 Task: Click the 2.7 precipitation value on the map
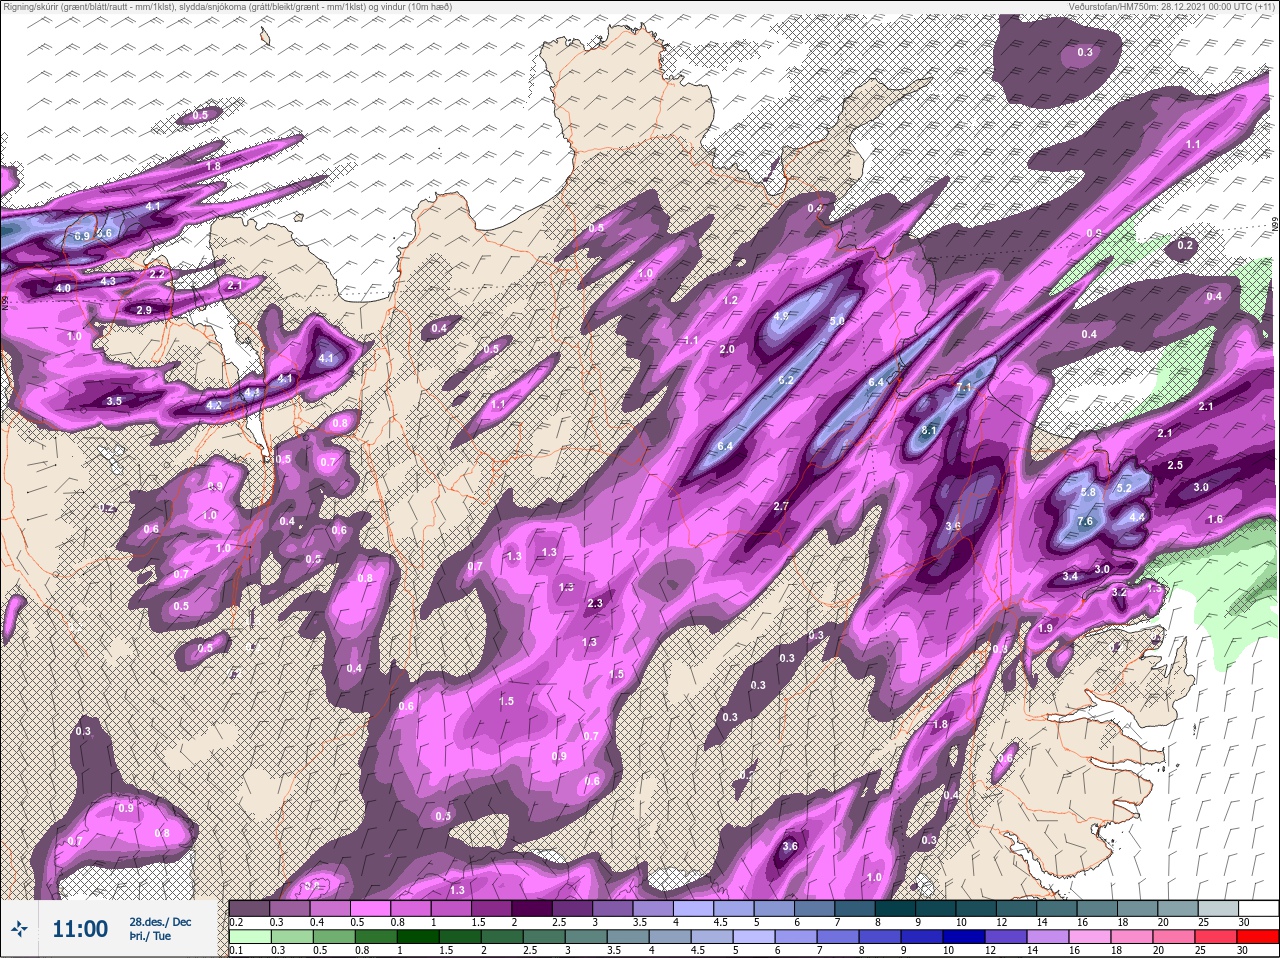(782, 507)
